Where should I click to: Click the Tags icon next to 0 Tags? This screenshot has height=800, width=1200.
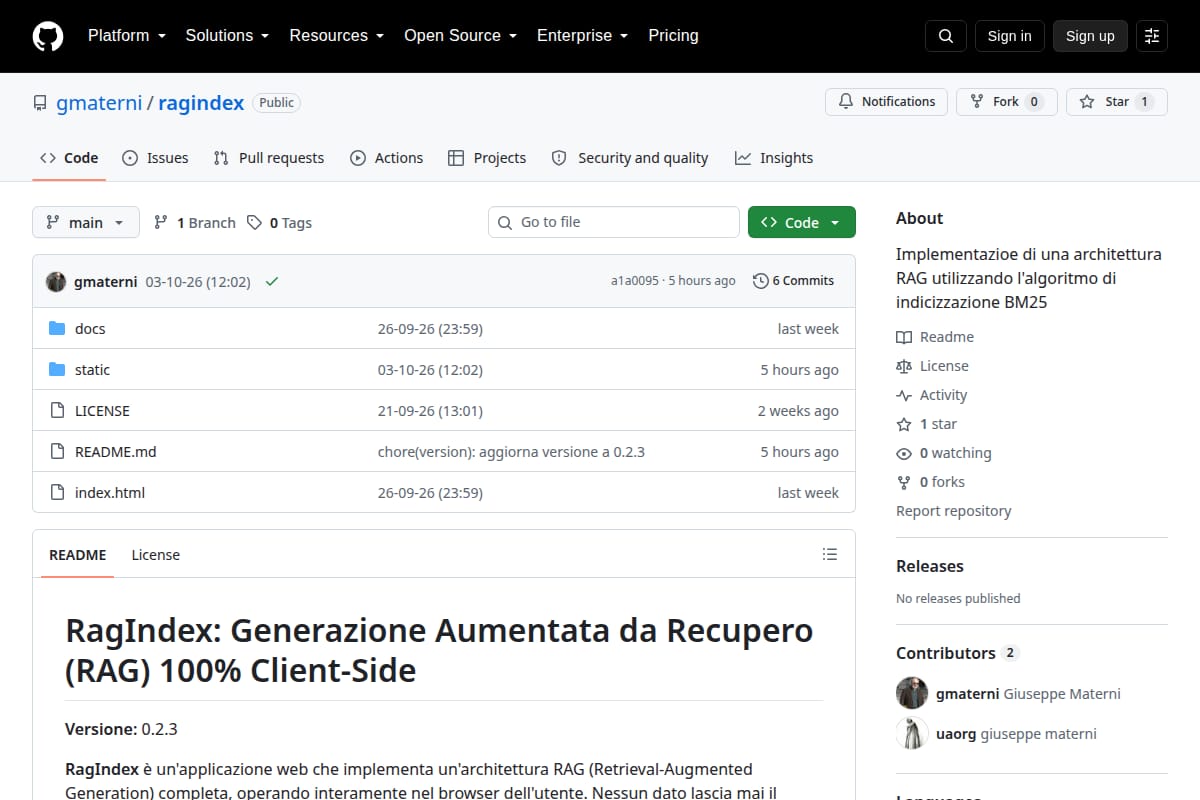click(255, 223)
